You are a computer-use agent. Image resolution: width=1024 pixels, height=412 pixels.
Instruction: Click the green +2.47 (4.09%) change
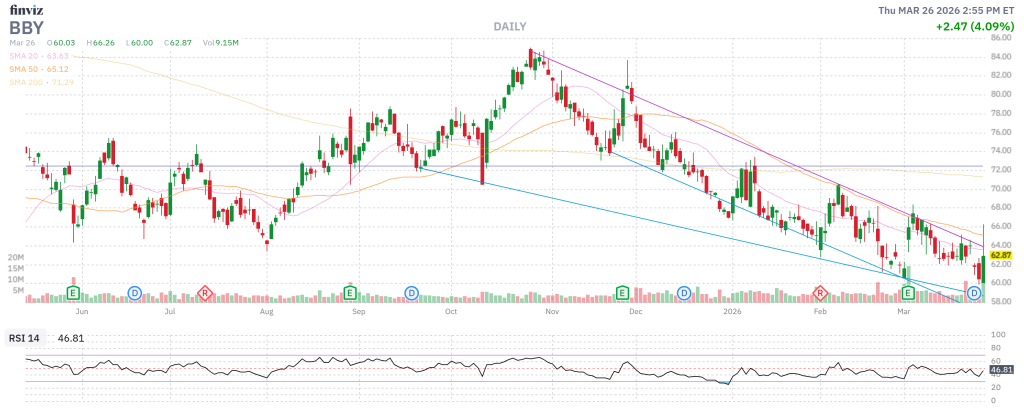pos(977,27)
